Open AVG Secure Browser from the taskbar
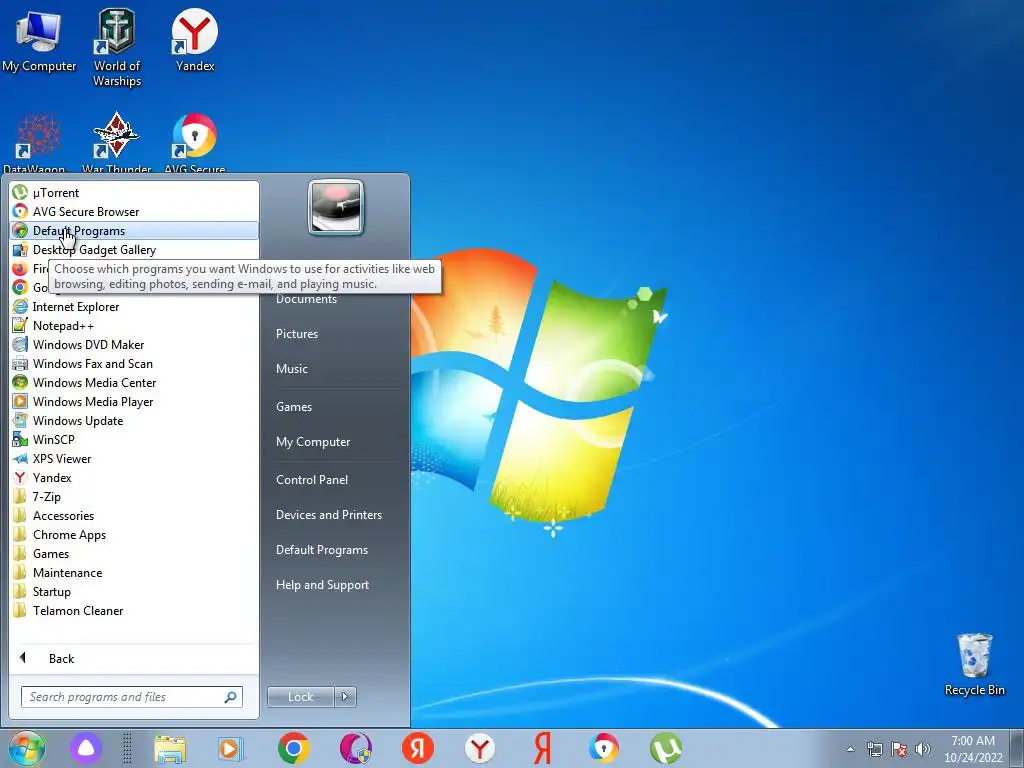Image resolution: width=1024 pixels, height=768 pixels. (604, 748)
